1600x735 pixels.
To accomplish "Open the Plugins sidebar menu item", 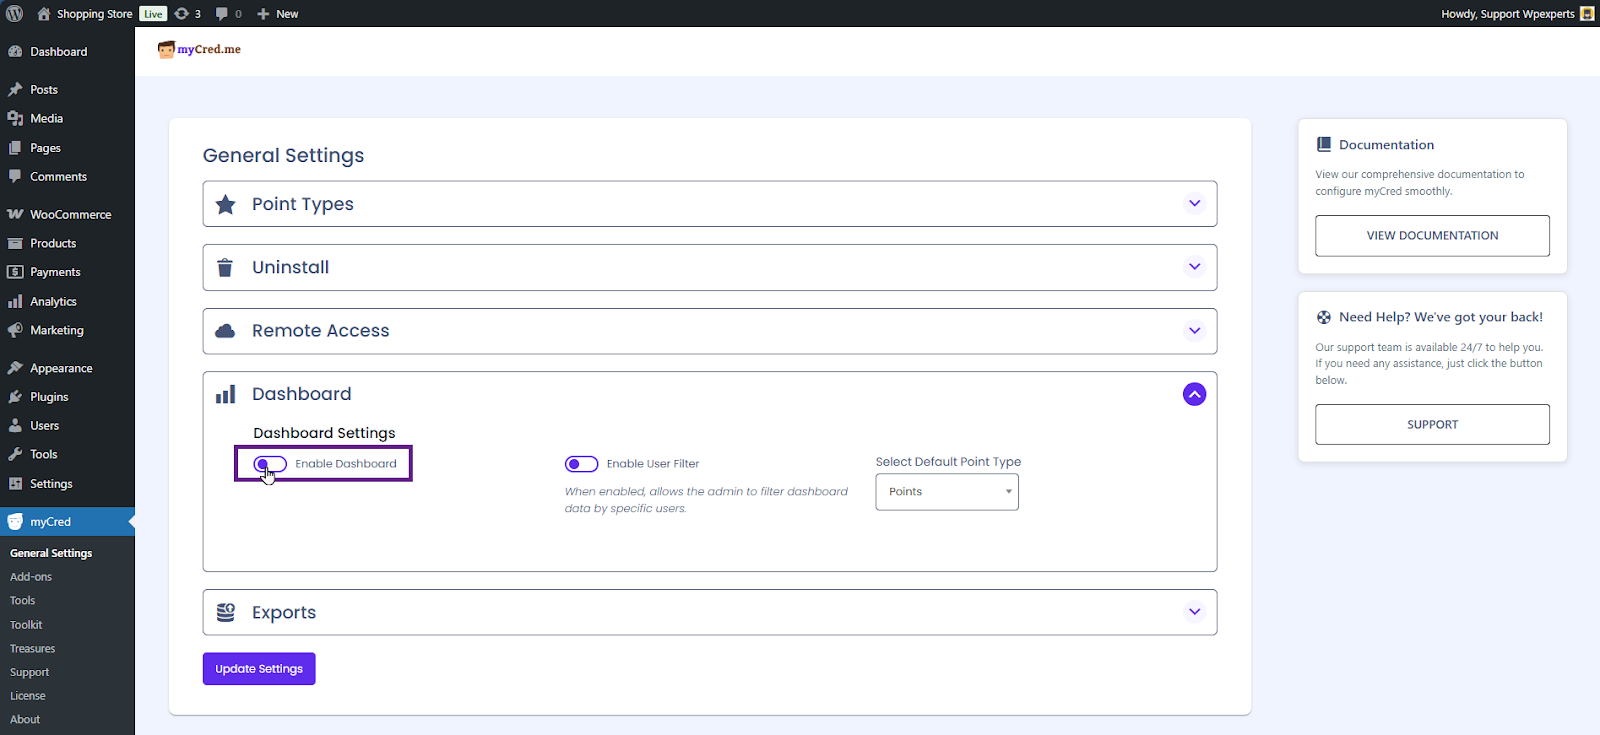I will click(x=49, y=397).
